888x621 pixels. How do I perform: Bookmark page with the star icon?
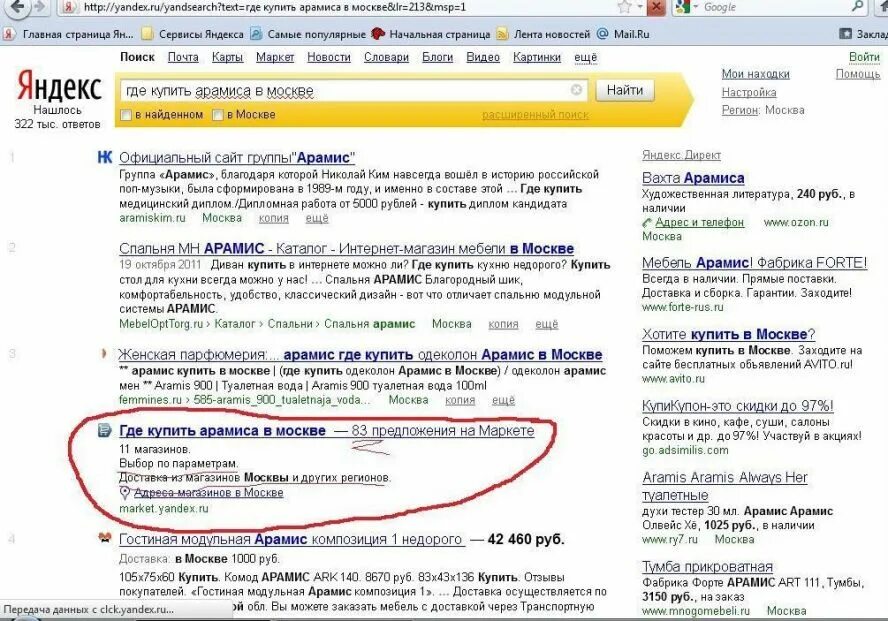(625, 7)
